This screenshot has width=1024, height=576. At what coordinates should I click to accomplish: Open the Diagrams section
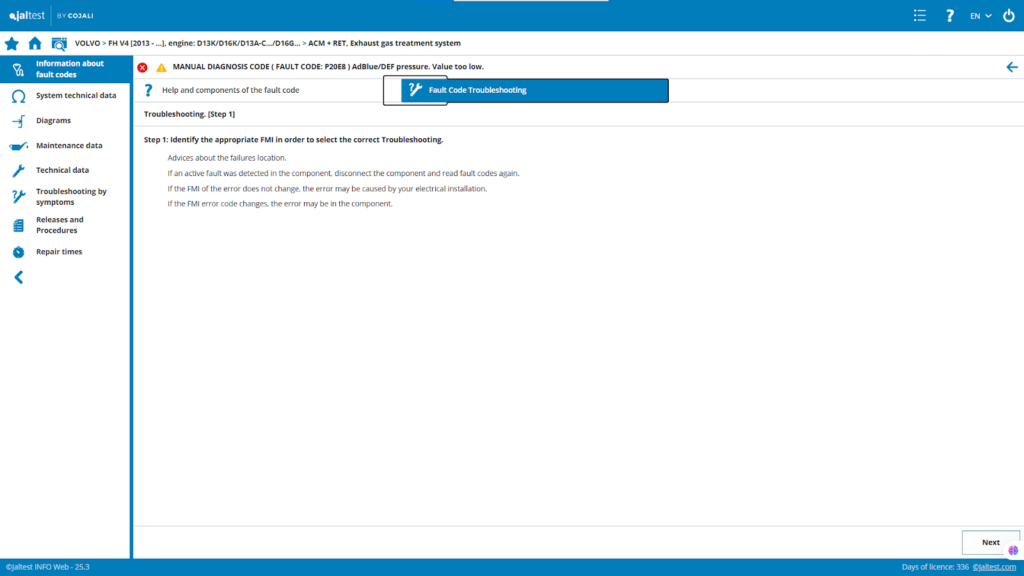pos(53,121)
